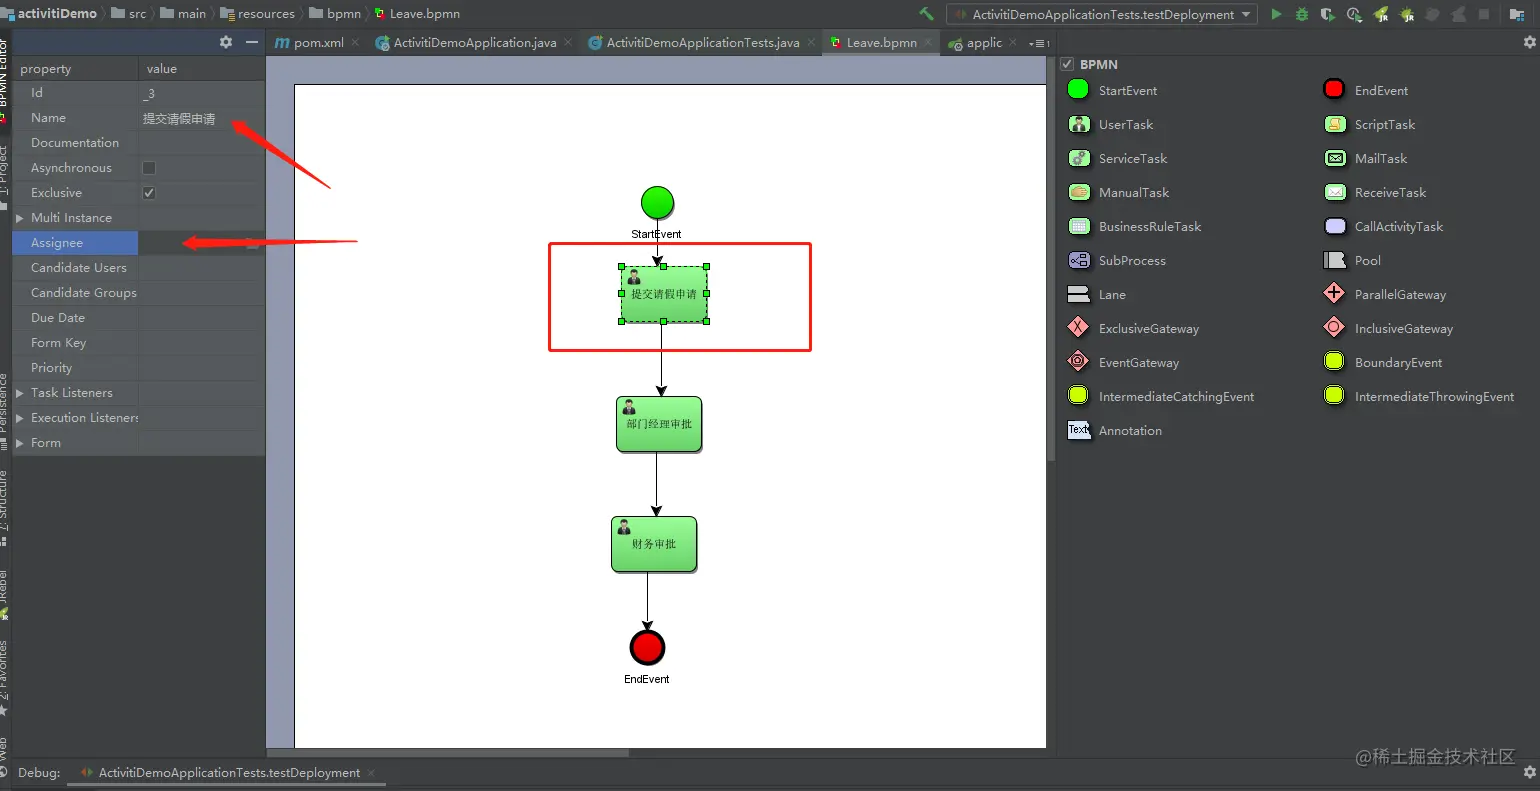
Task: Toggle the Asynchronous property checkbox
Action: coord(149,168)
